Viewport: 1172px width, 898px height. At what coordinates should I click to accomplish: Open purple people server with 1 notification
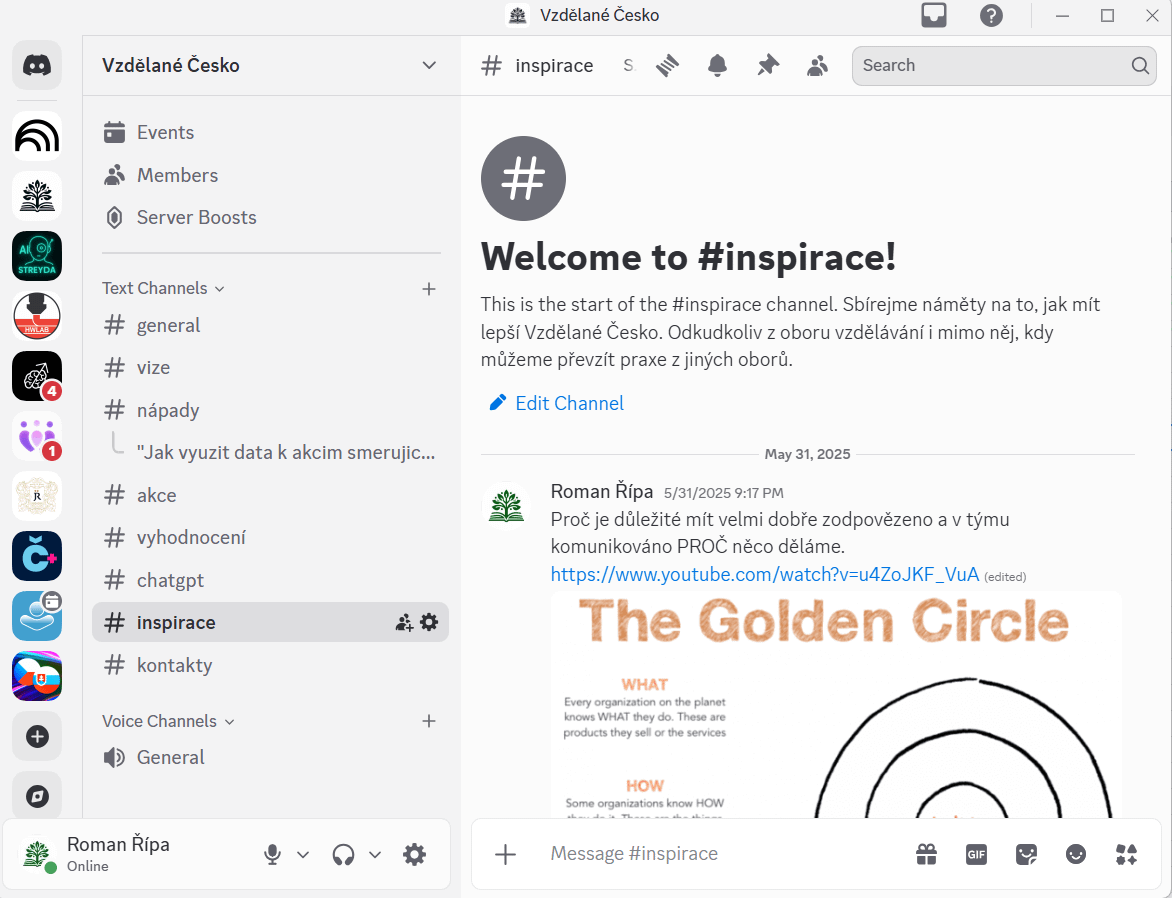pos(37,436)
